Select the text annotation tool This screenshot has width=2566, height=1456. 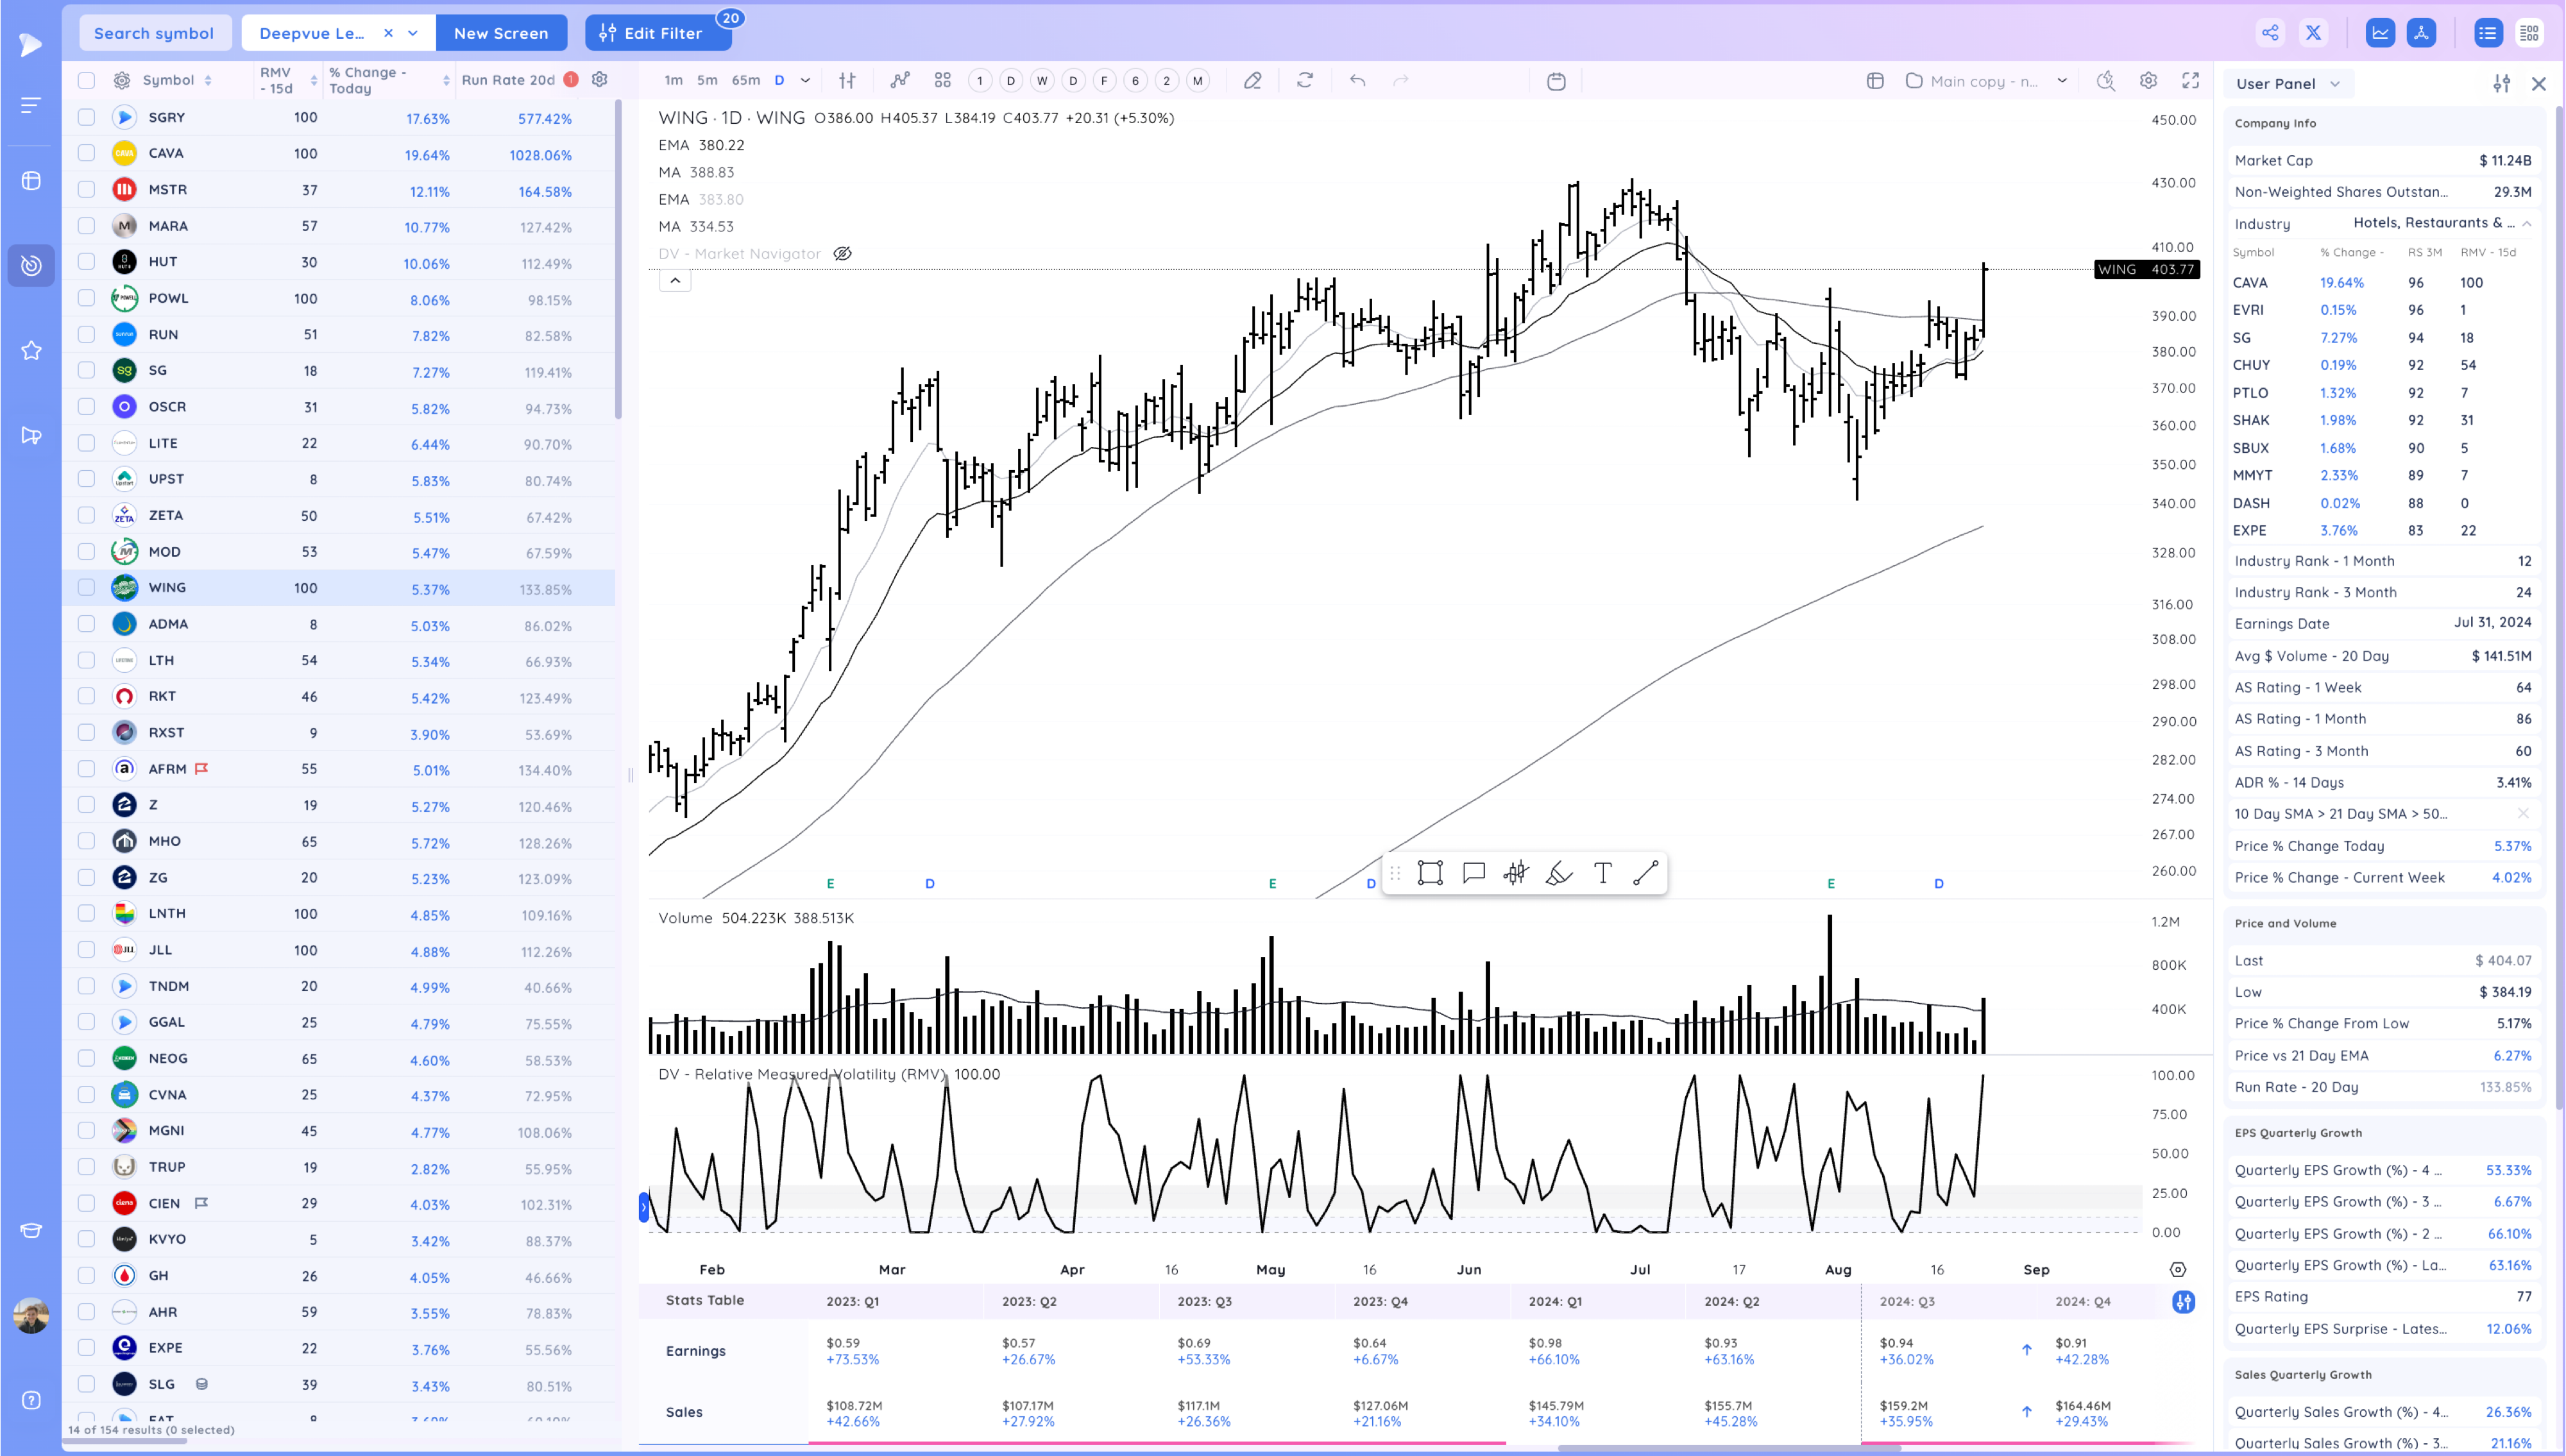(x=1602, y=873)
